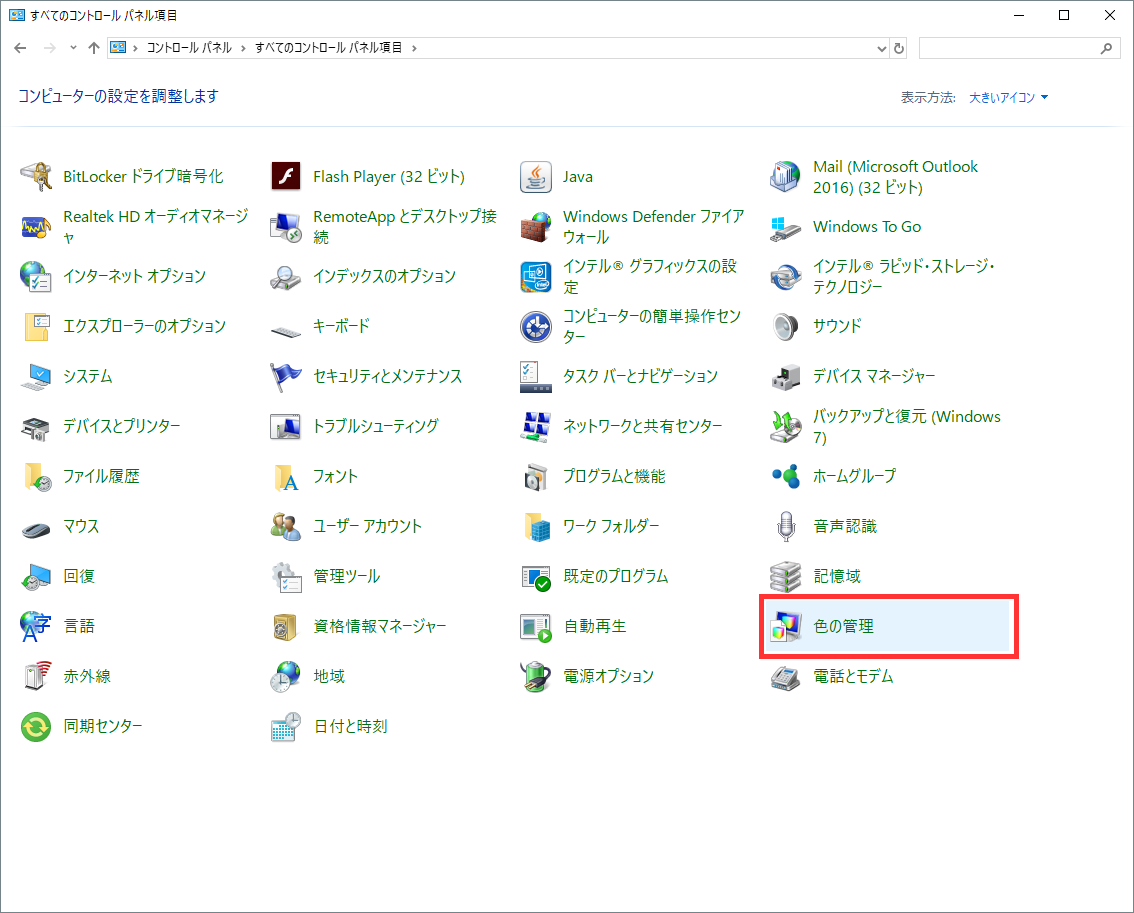The width and height of the screenshot is (1134, 913).
Task: Click the refresh button beside address bar
Action: pos(899,48)
